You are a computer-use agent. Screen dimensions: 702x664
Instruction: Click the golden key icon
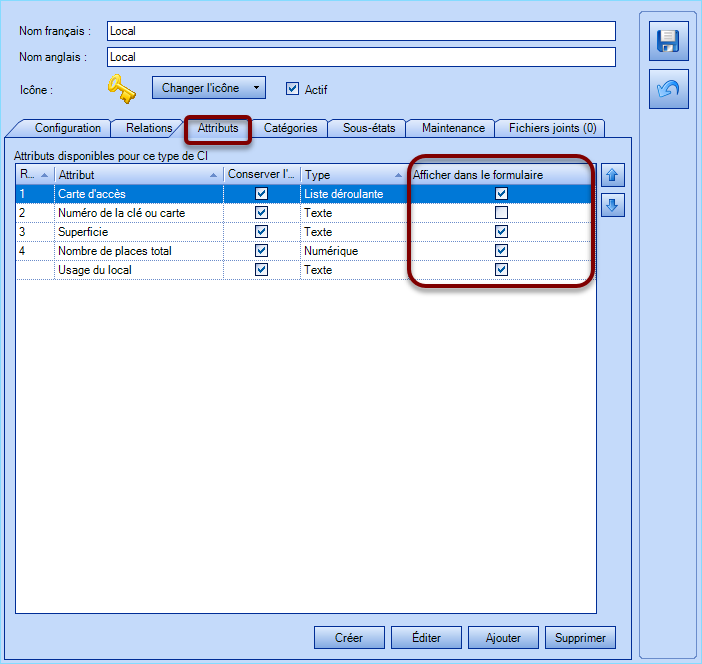tap(122, 89)
